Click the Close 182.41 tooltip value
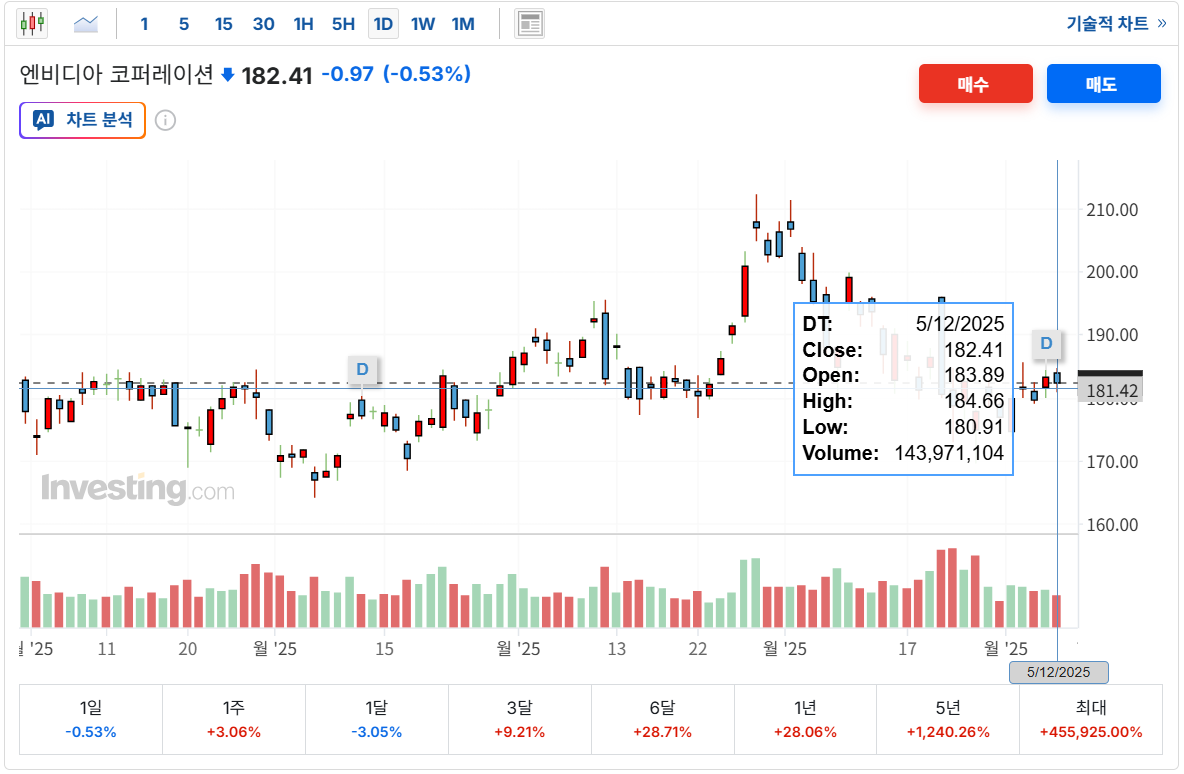 pos(974,350)
